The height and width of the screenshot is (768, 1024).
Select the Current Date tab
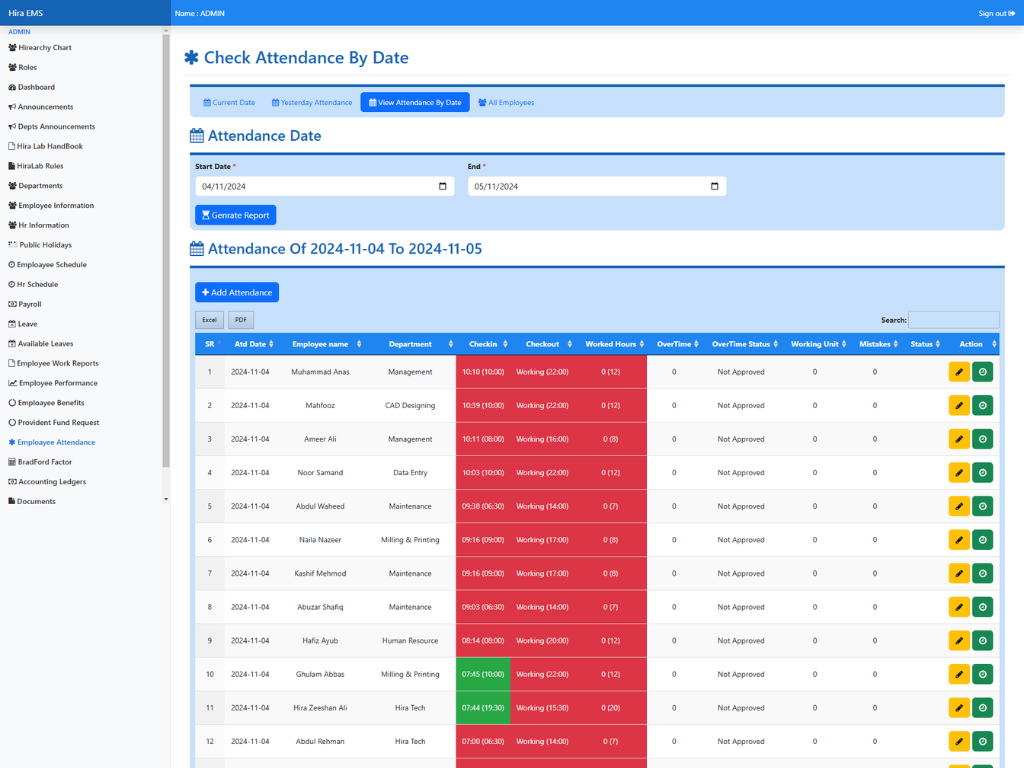229,102
